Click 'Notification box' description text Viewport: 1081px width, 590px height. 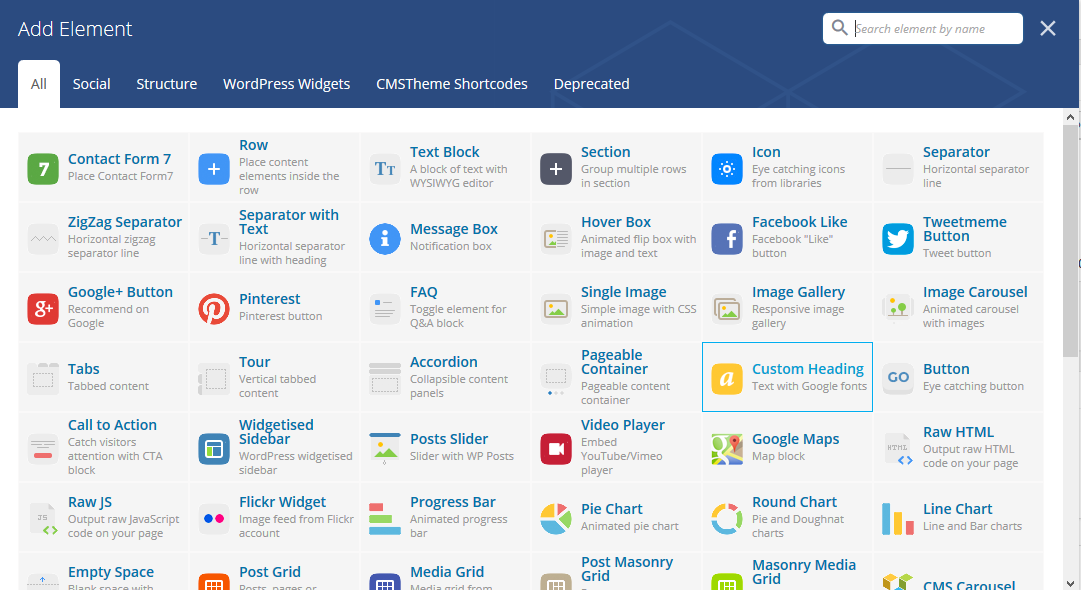(x=451, y=246)
